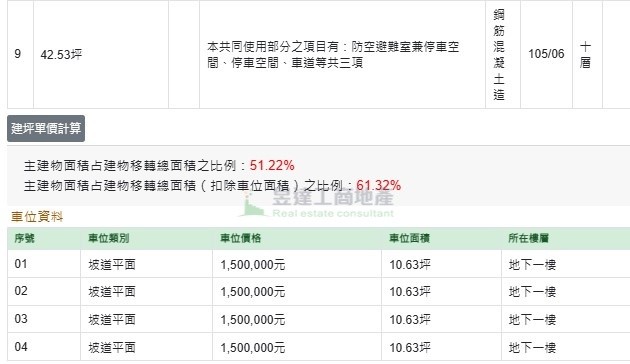Viewport: 630px width, 364px height.
Task: Click the 建坪單價計算 button
Action: coord(46,129)
